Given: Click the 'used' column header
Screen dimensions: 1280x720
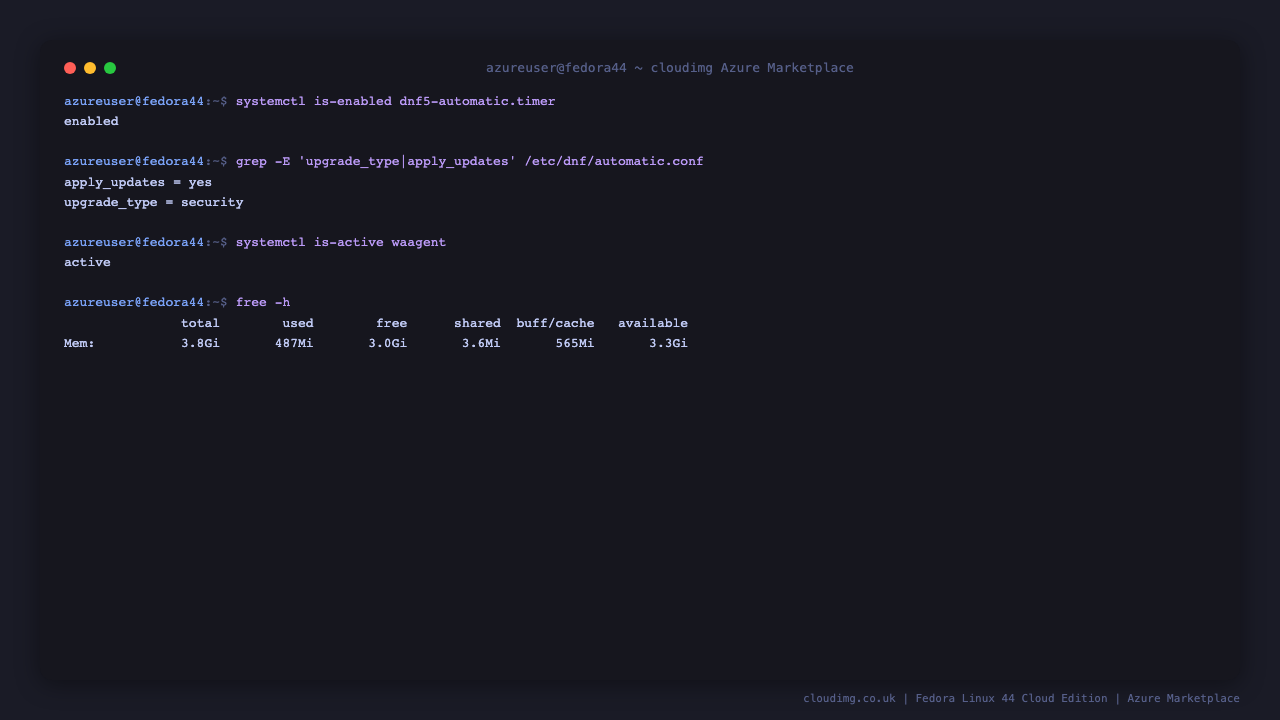Looking at the screenshot, I should tap(298, 323).
